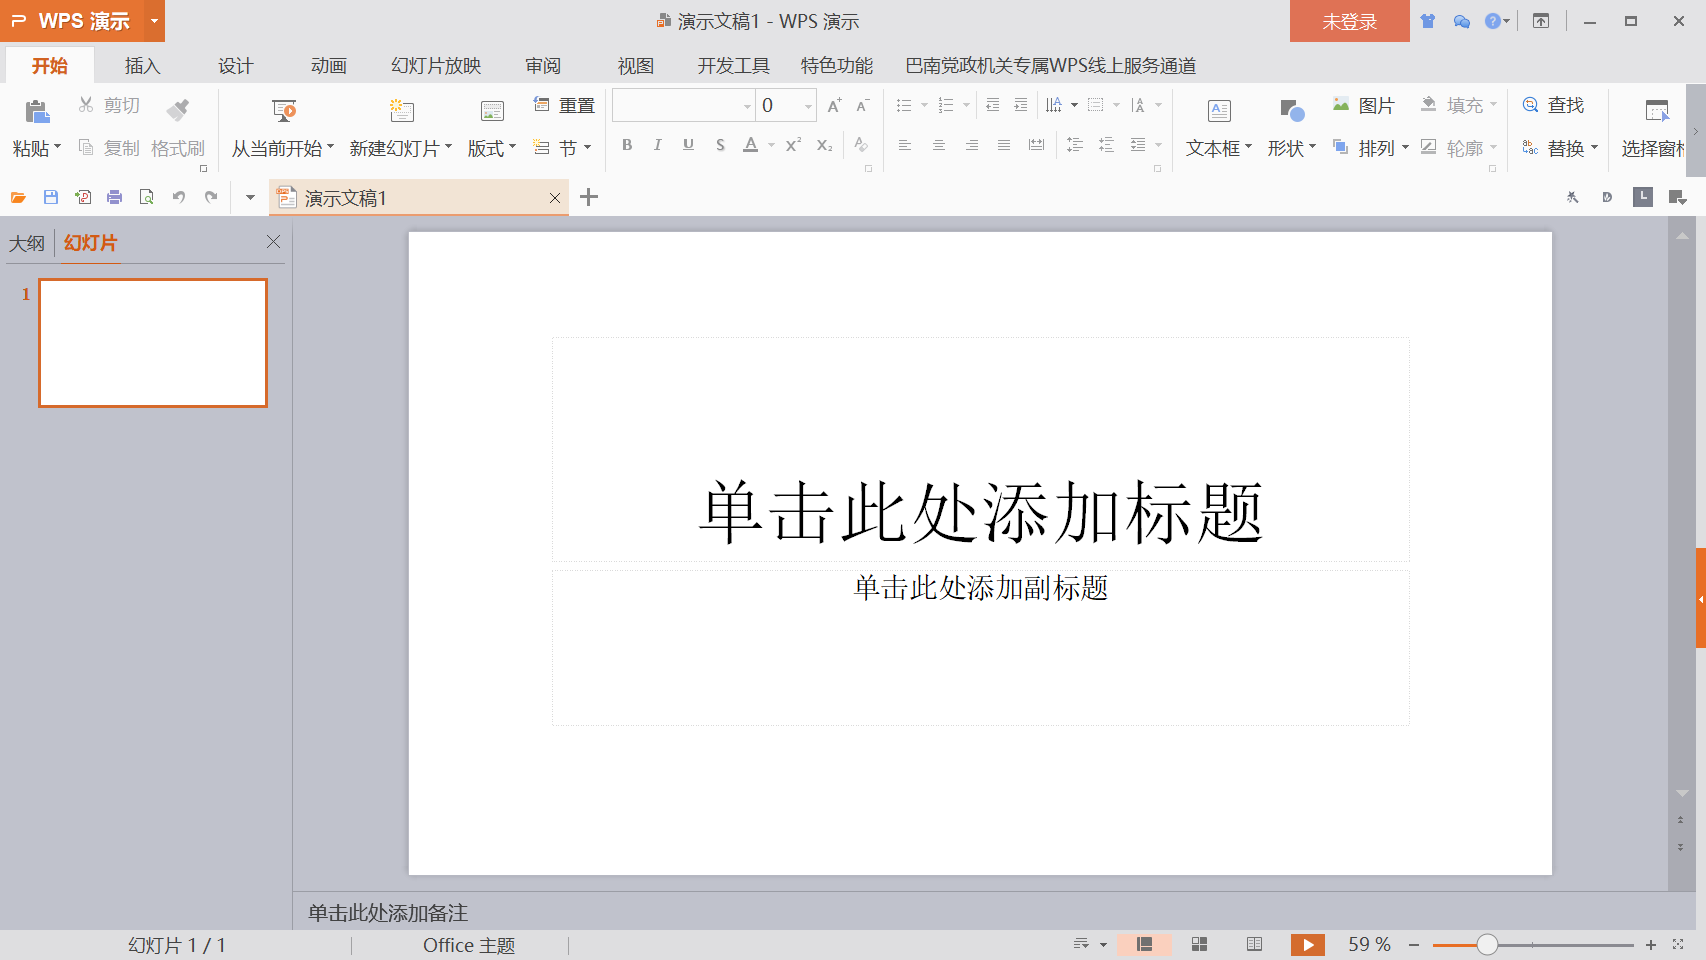
Task: Open WPS 演示 application menu arrow
Action: pyautogui.click(x=154, y=21)
